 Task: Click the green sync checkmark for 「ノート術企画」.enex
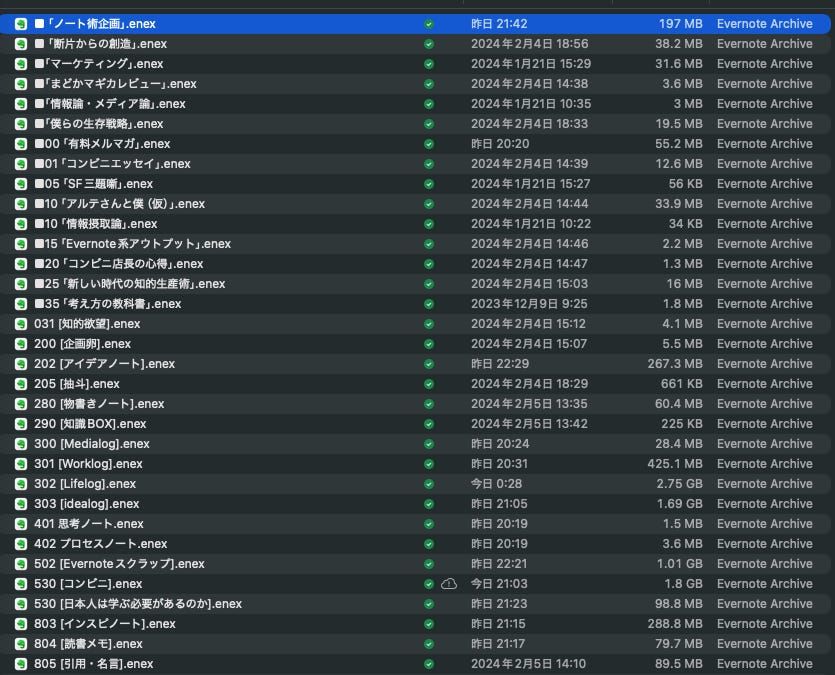[x=429, y=24]
